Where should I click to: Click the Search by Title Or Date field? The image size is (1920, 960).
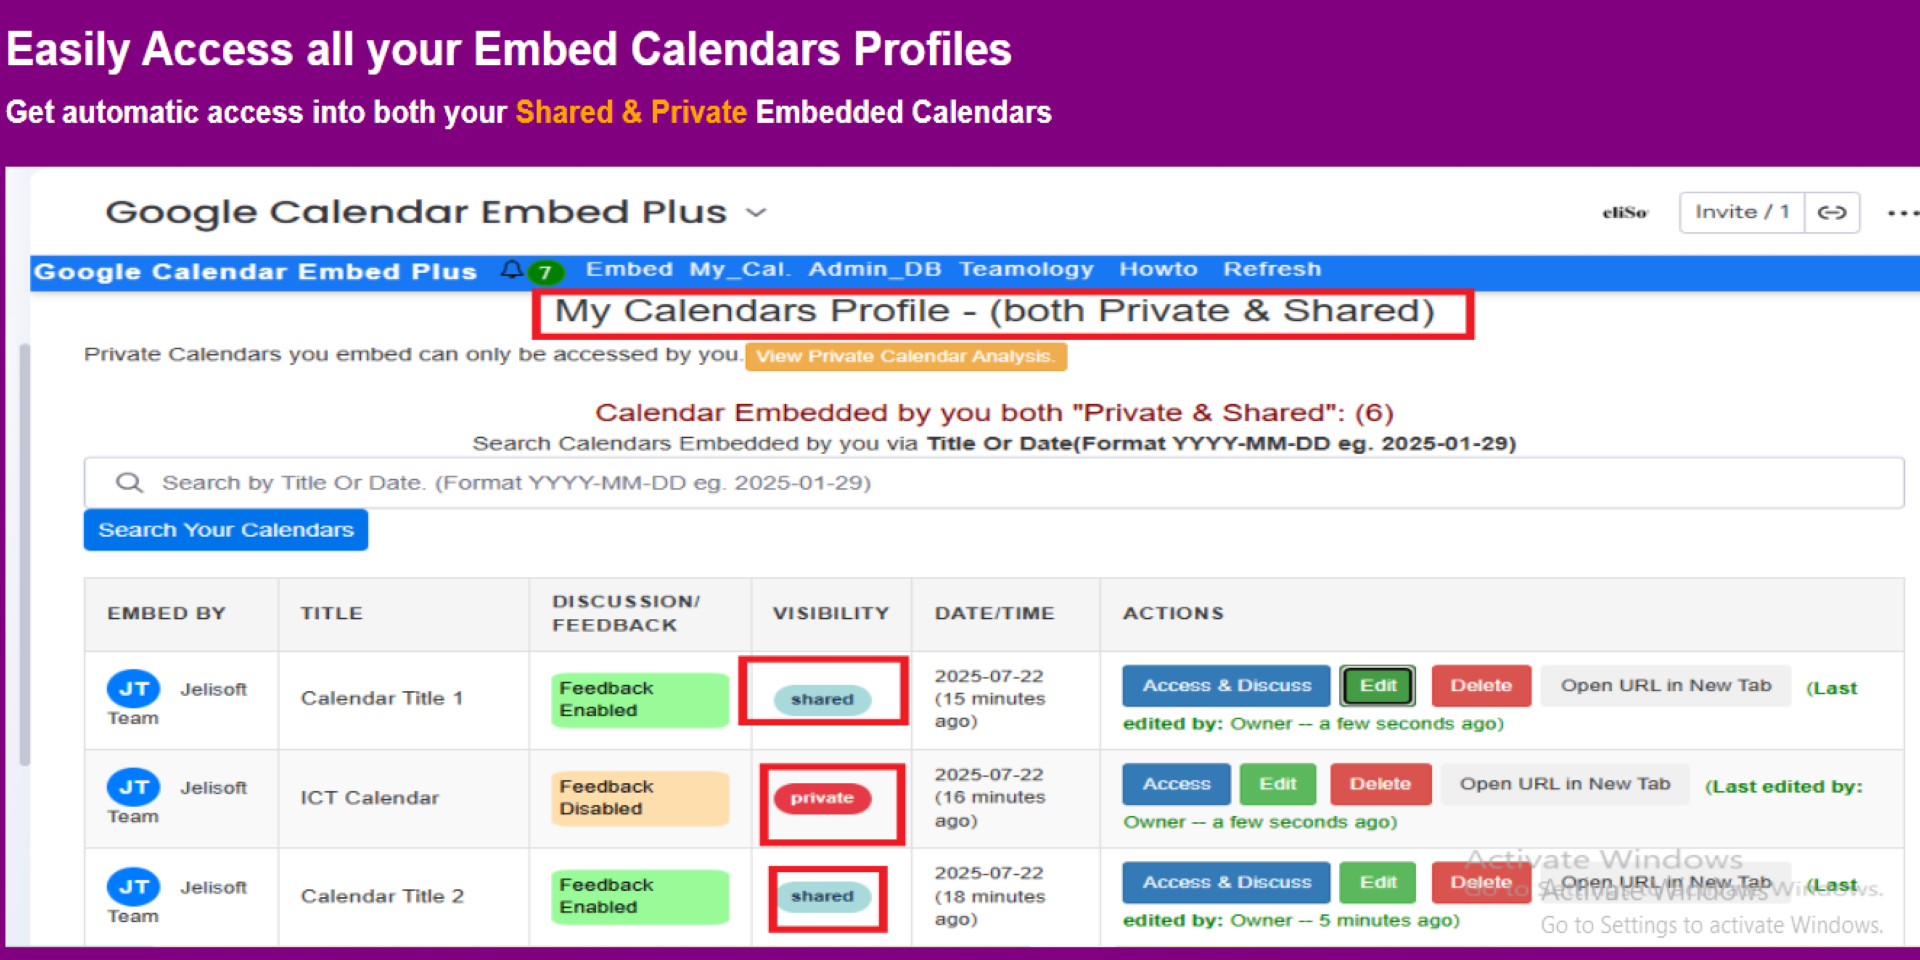pos(994,483)
